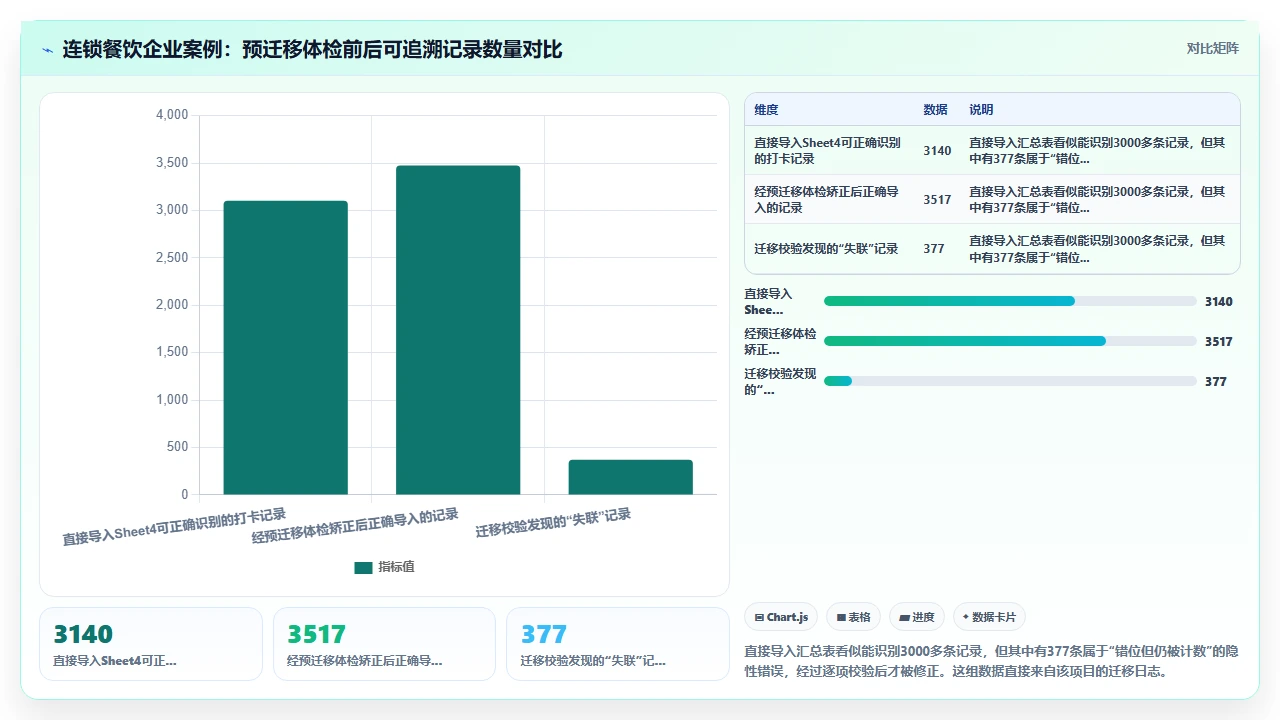Click the progress label 经预迁移体检矫正...

point(780,341)
